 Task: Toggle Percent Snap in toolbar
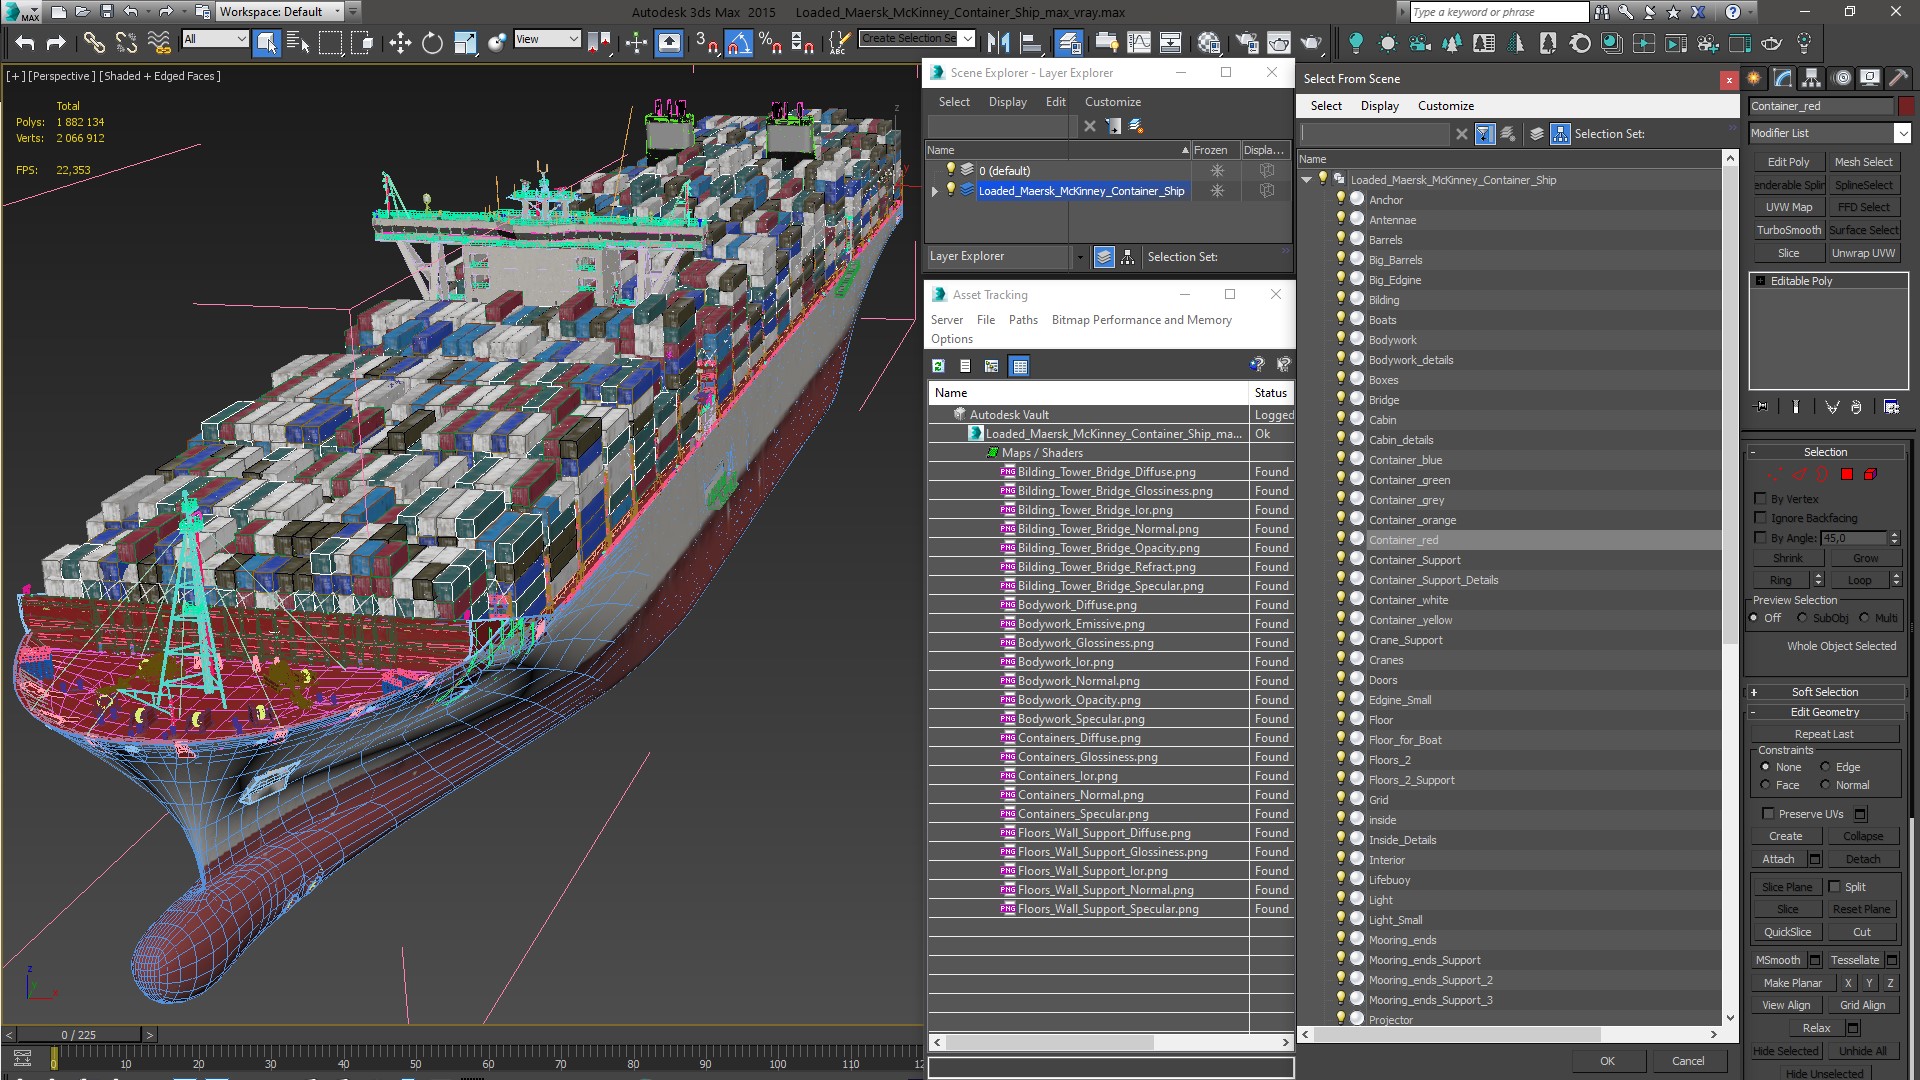769,42
